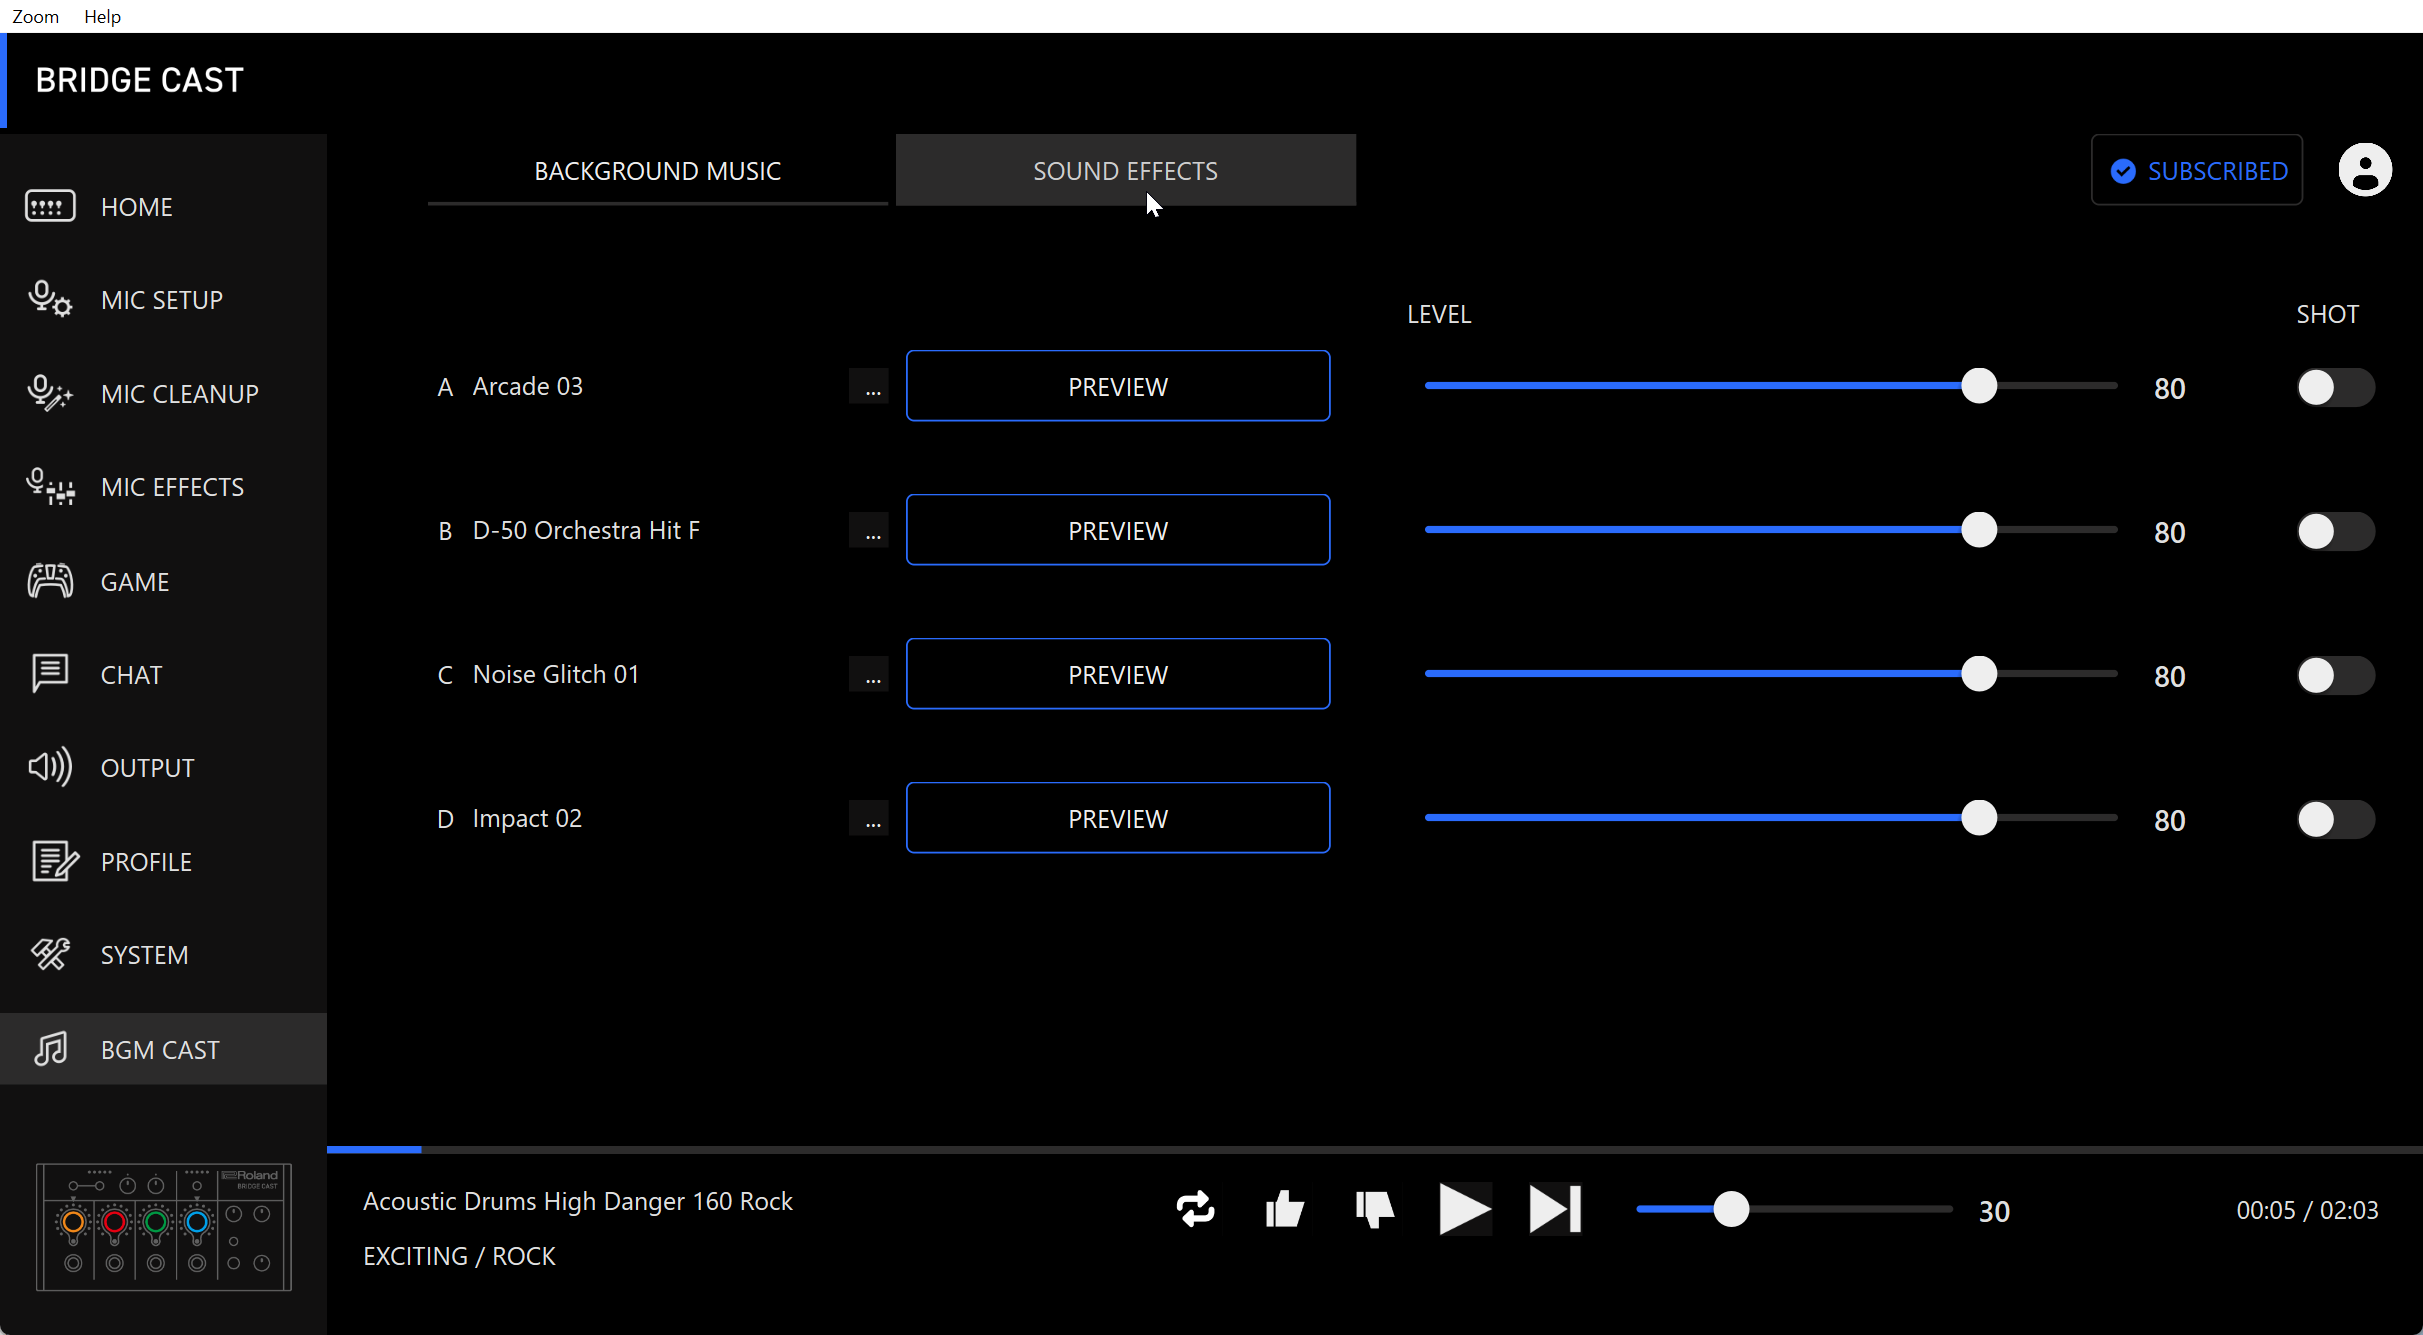Screen dimensions: 2423x1335
Task: Click the Arcade 03 effect name
Action: (528, 386)
